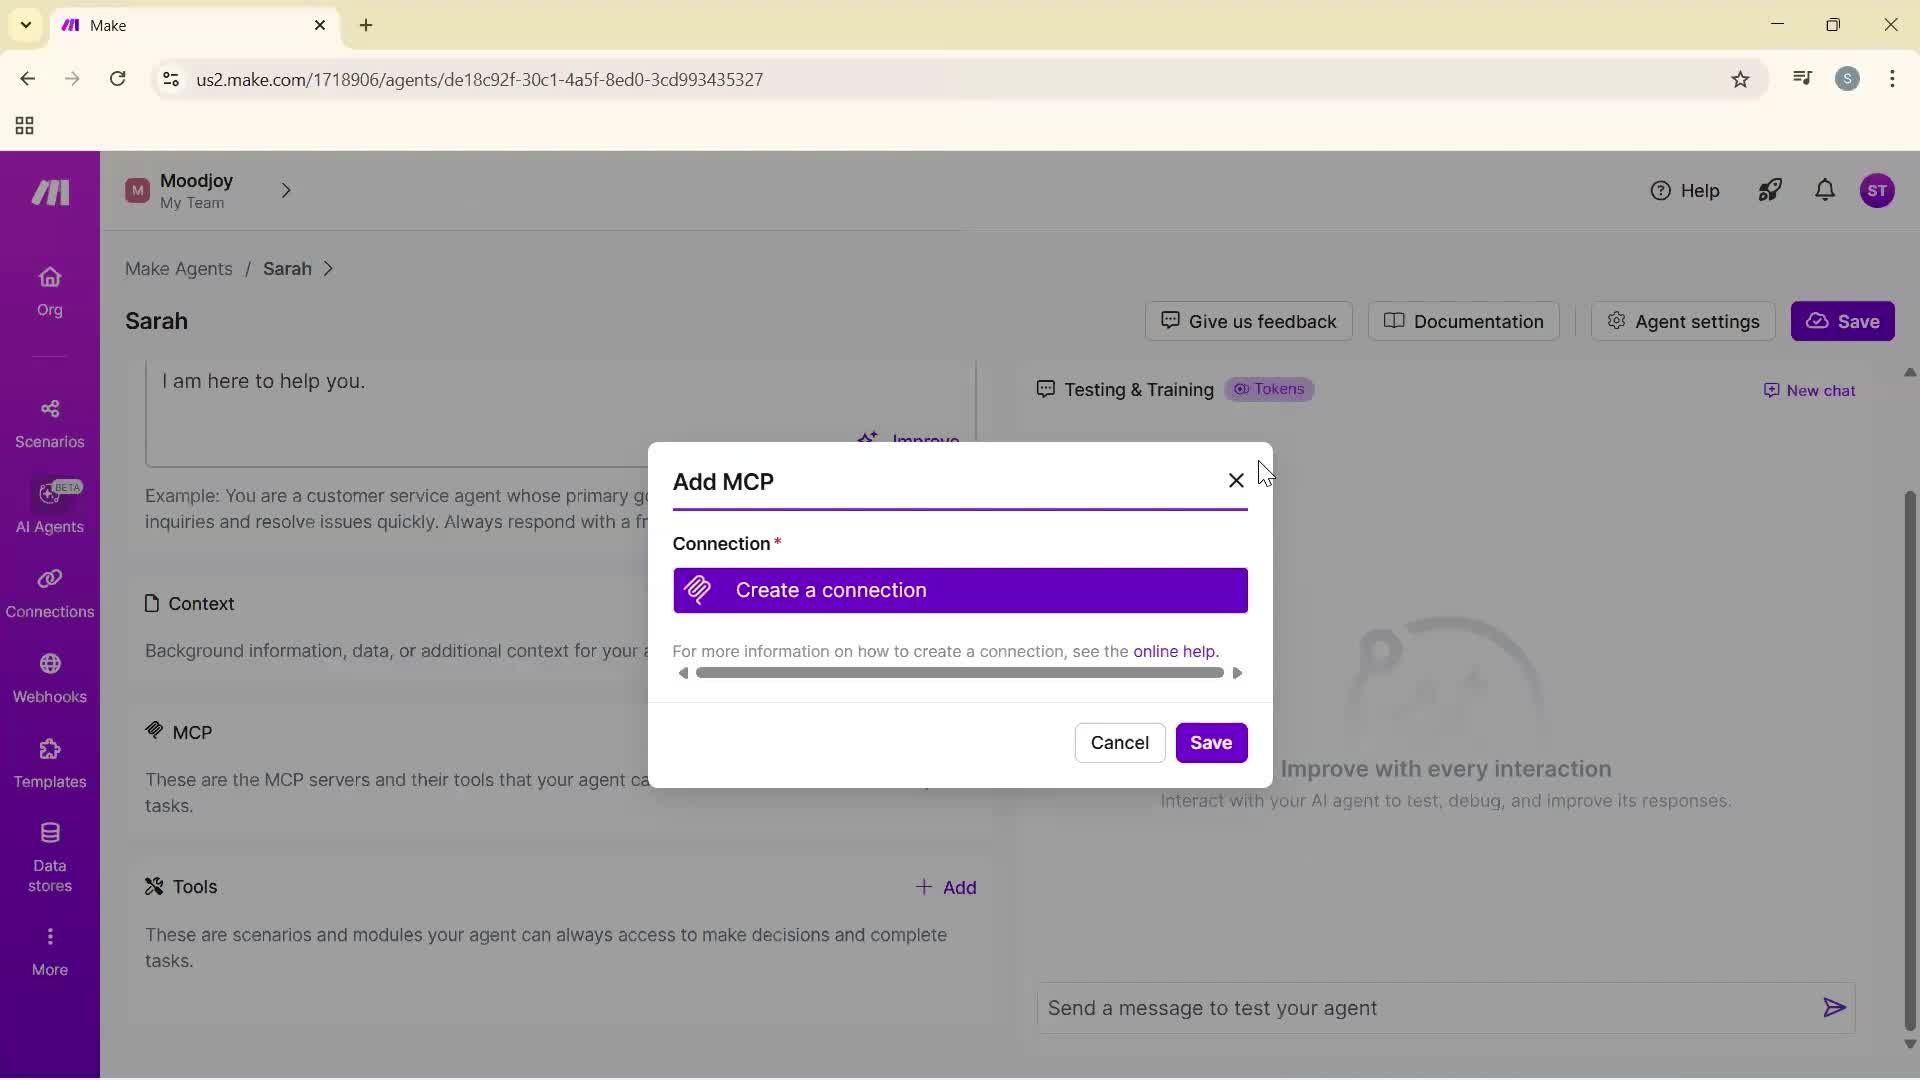The height and width of the screenshot is (1080, 1920).
Task: Open Connections in sidebar
Action: [49, 593]
